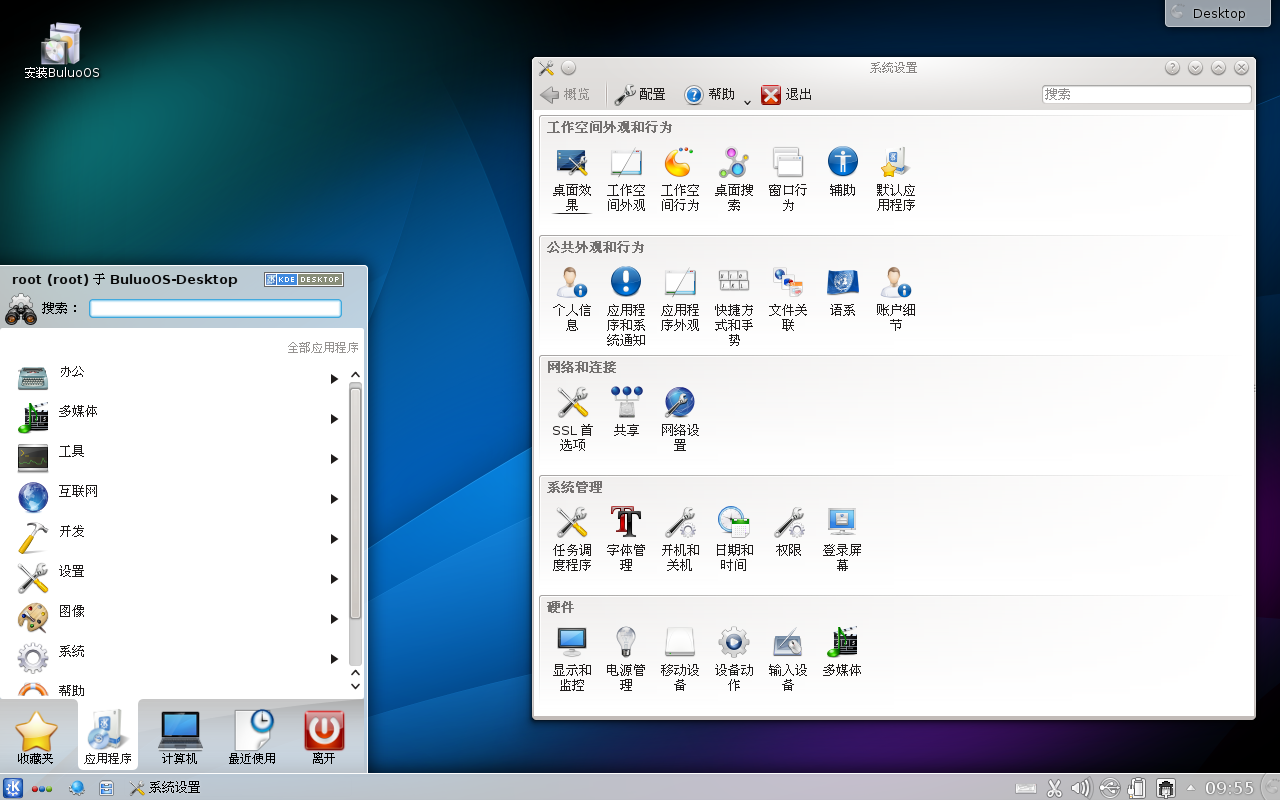Click the 退出 toolbar button
The height and width of the screenshot is (800, 1280).
coord(787,94)
